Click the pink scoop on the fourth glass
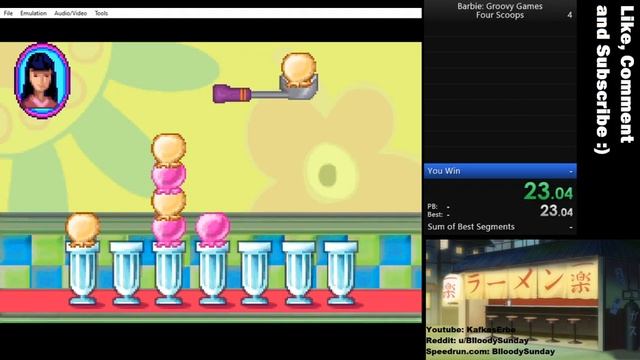Viewport: 640px width, 360px height. pos(212,229)
